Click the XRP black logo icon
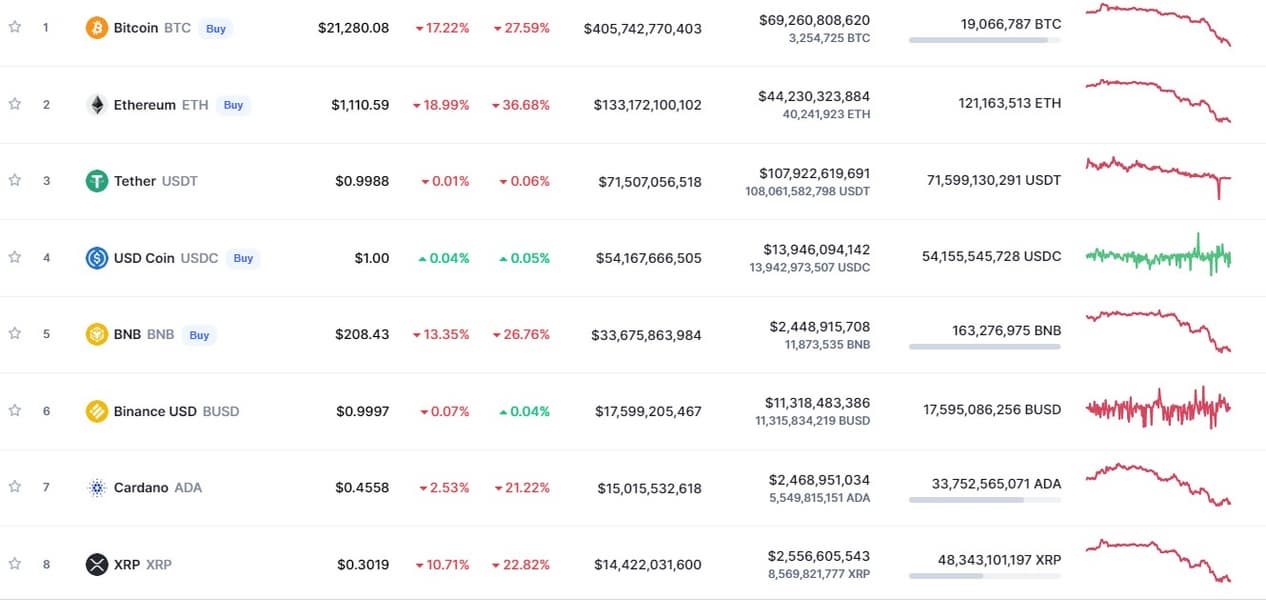The image size is (1266, 600). 97,564
